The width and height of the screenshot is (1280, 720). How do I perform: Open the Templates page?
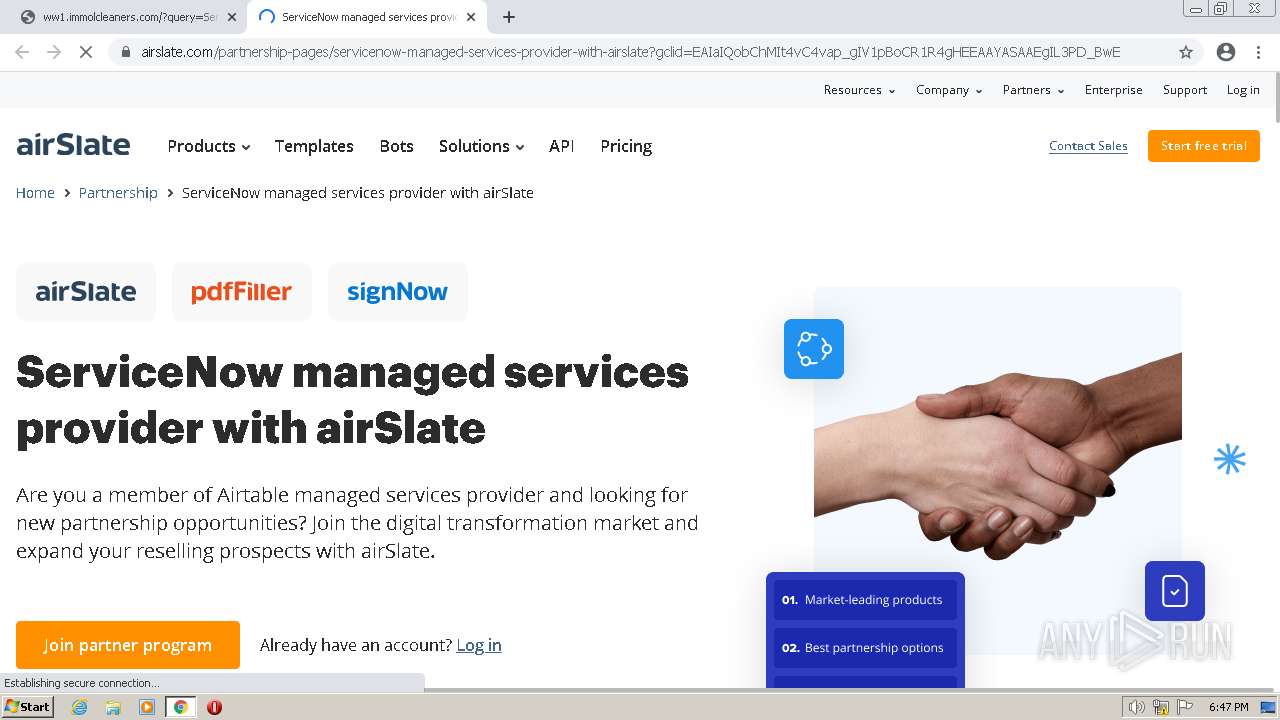(x=314, y=146)
